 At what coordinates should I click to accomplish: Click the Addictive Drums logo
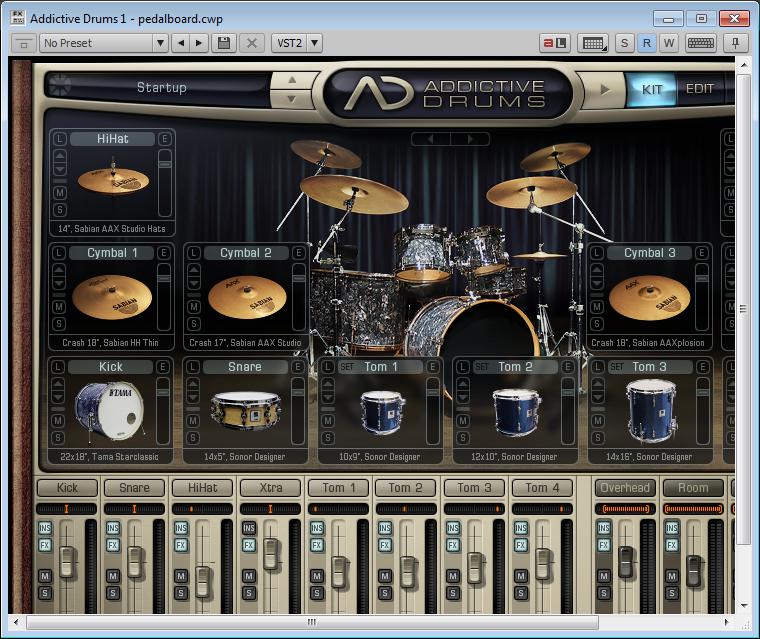446,93
